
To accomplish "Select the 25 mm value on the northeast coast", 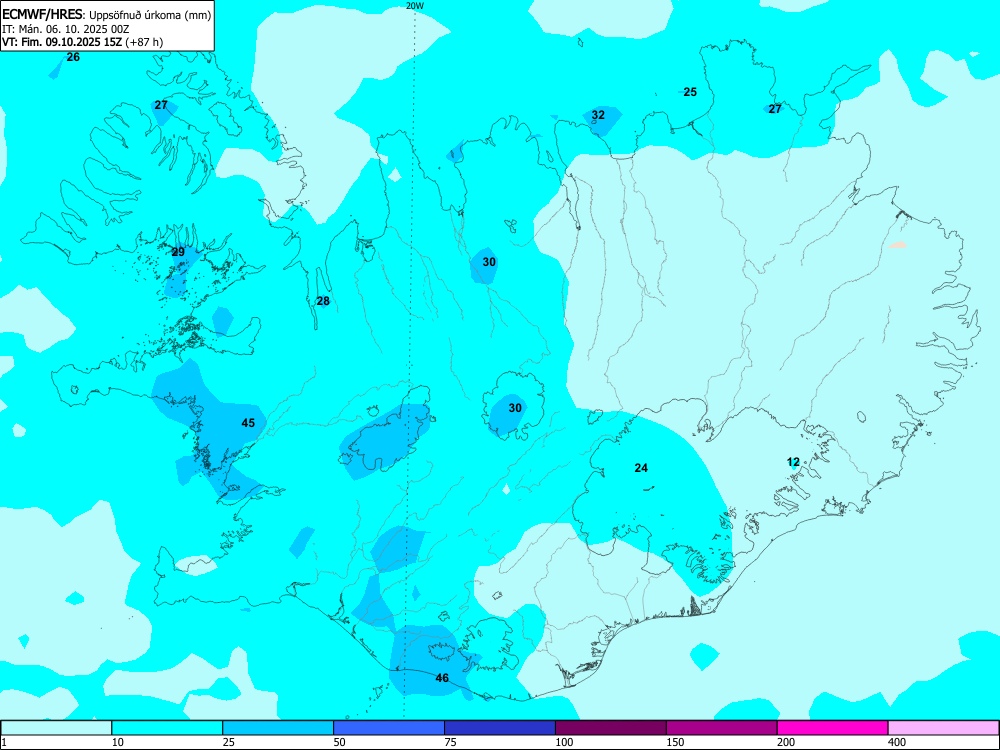I will [690, 92].
